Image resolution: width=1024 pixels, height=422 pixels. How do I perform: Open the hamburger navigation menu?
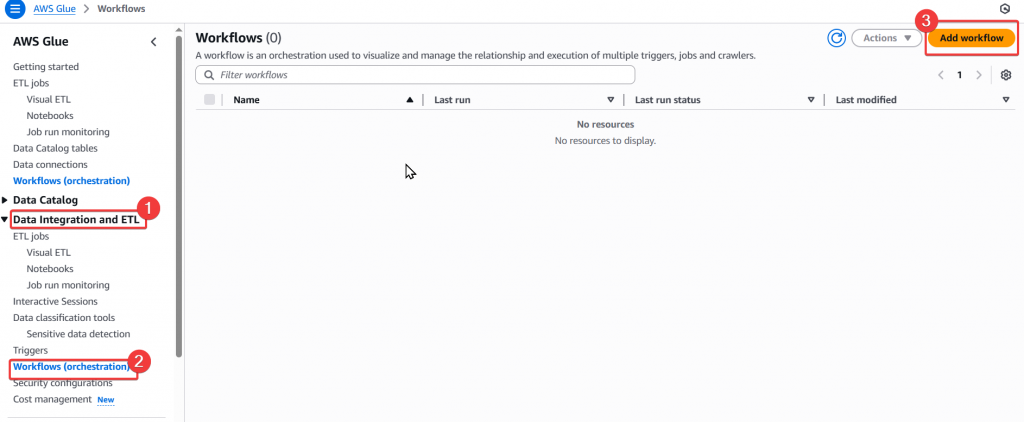click(15, 9)
